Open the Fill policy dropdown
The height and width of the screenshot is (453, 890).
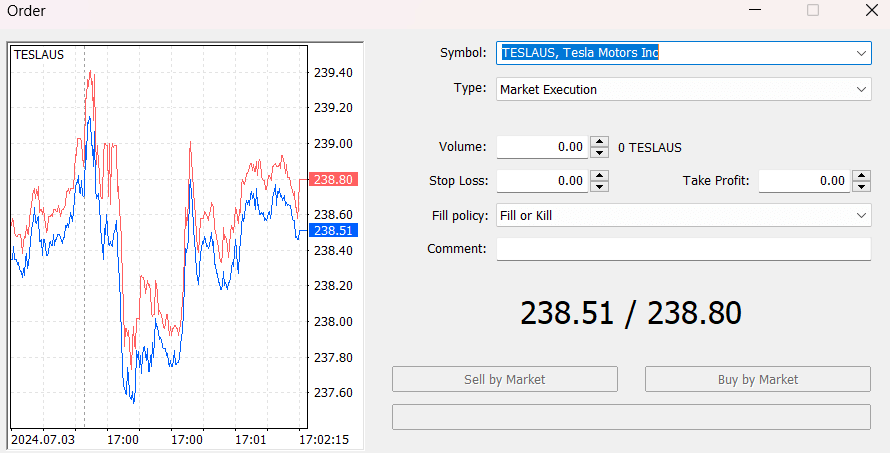[x=861, y=215]
